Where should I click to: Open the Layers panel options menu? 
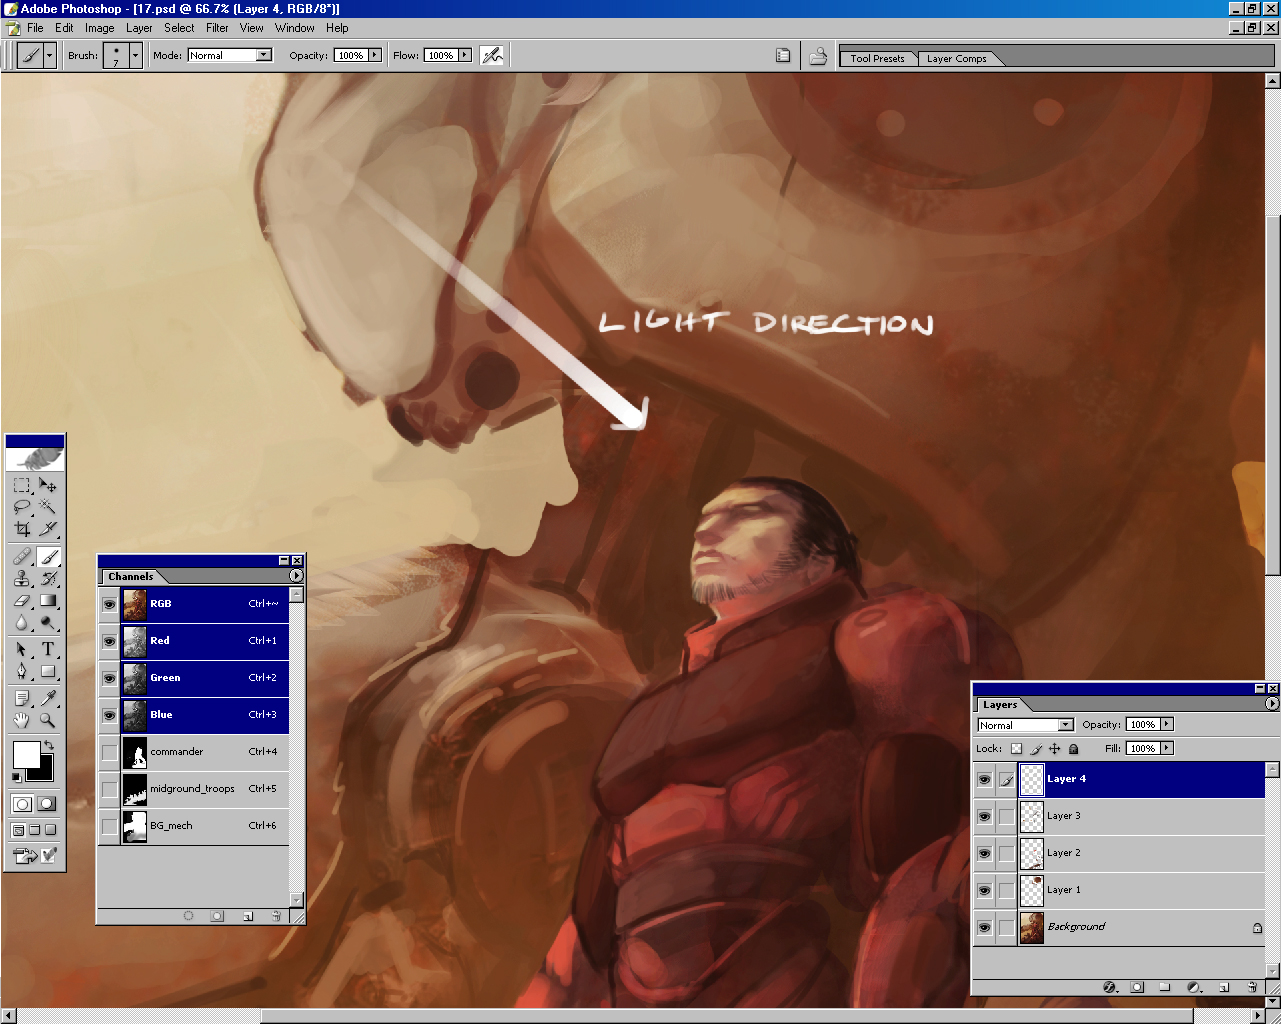[1272, 704]
